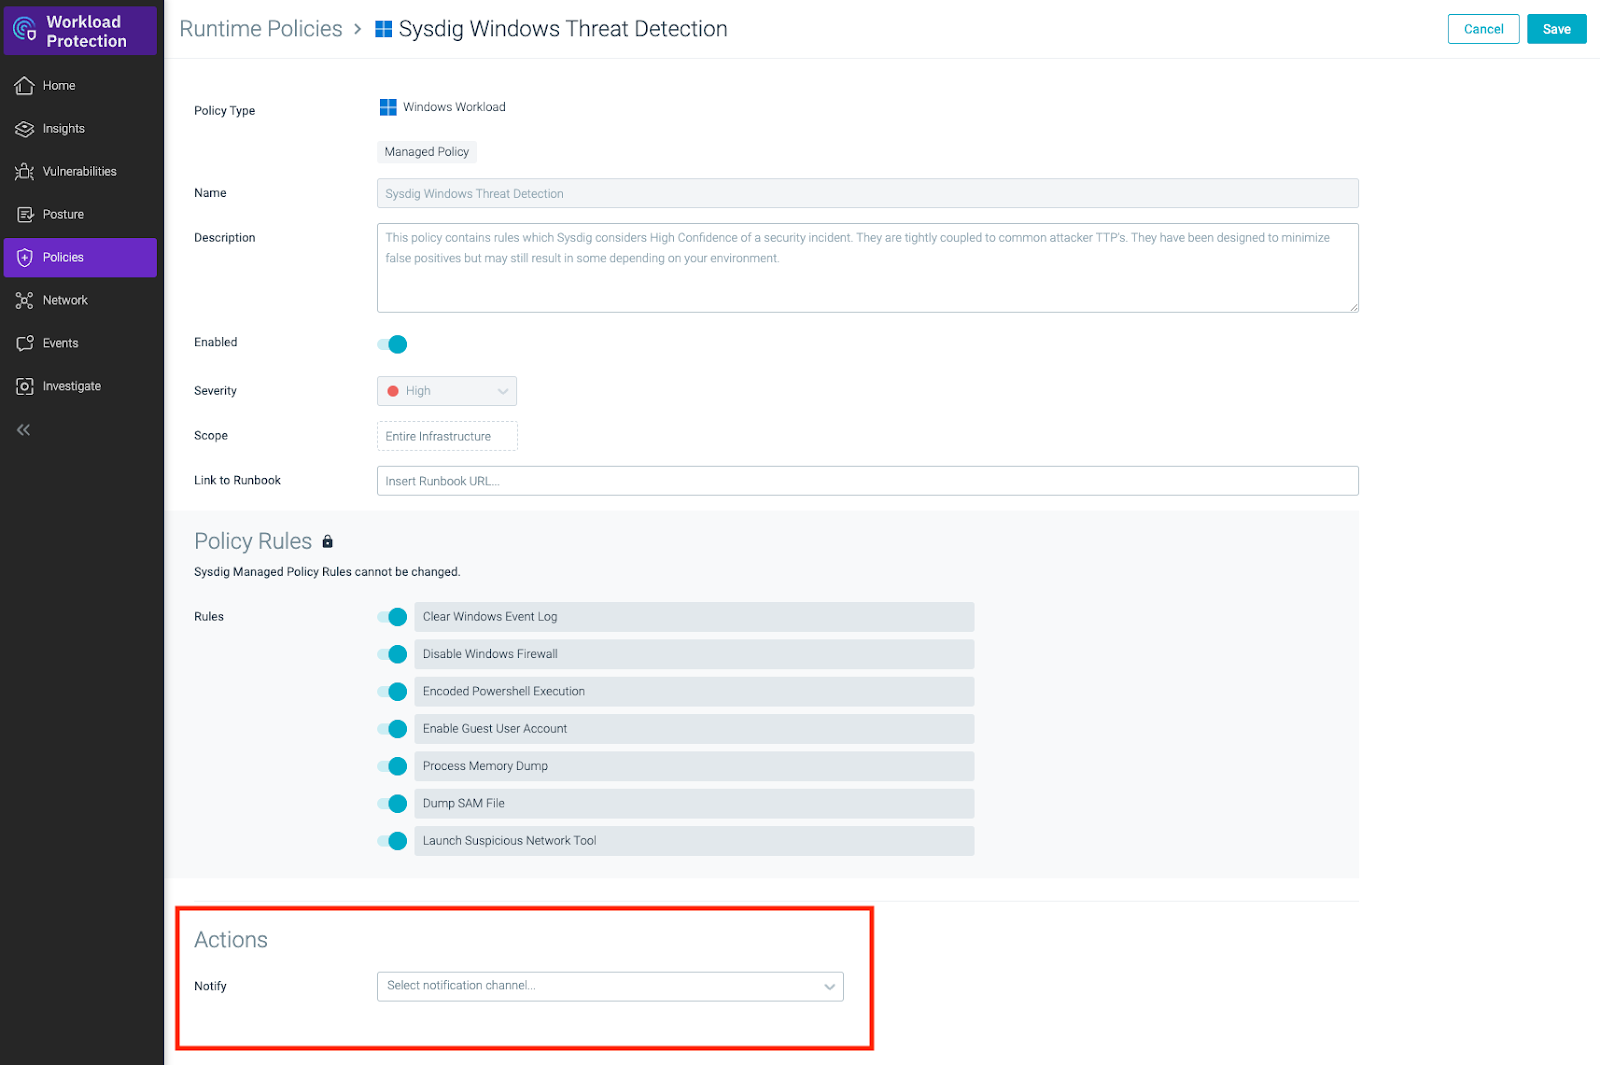Go to Network in the sidebar
The width and height of the screenshot is (1600, 1065).
coord(80,301)
